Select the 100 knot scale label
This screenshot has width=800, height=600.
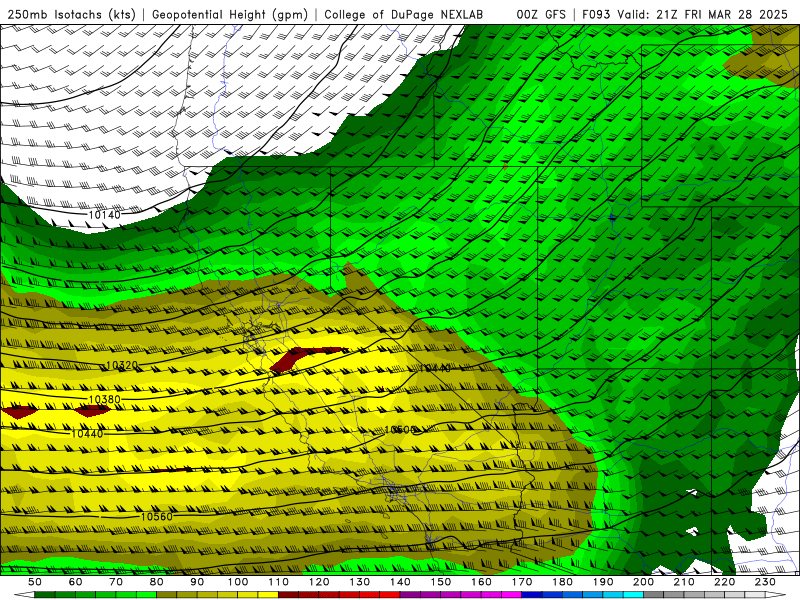tap(238, 582)
